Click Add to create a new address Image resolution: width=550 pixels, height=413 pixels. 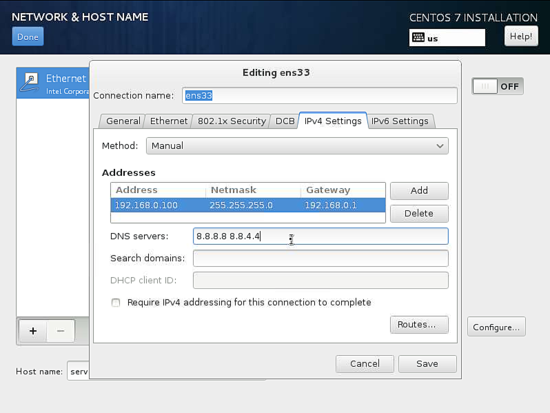pyautogui.click(x=419, y=191)
